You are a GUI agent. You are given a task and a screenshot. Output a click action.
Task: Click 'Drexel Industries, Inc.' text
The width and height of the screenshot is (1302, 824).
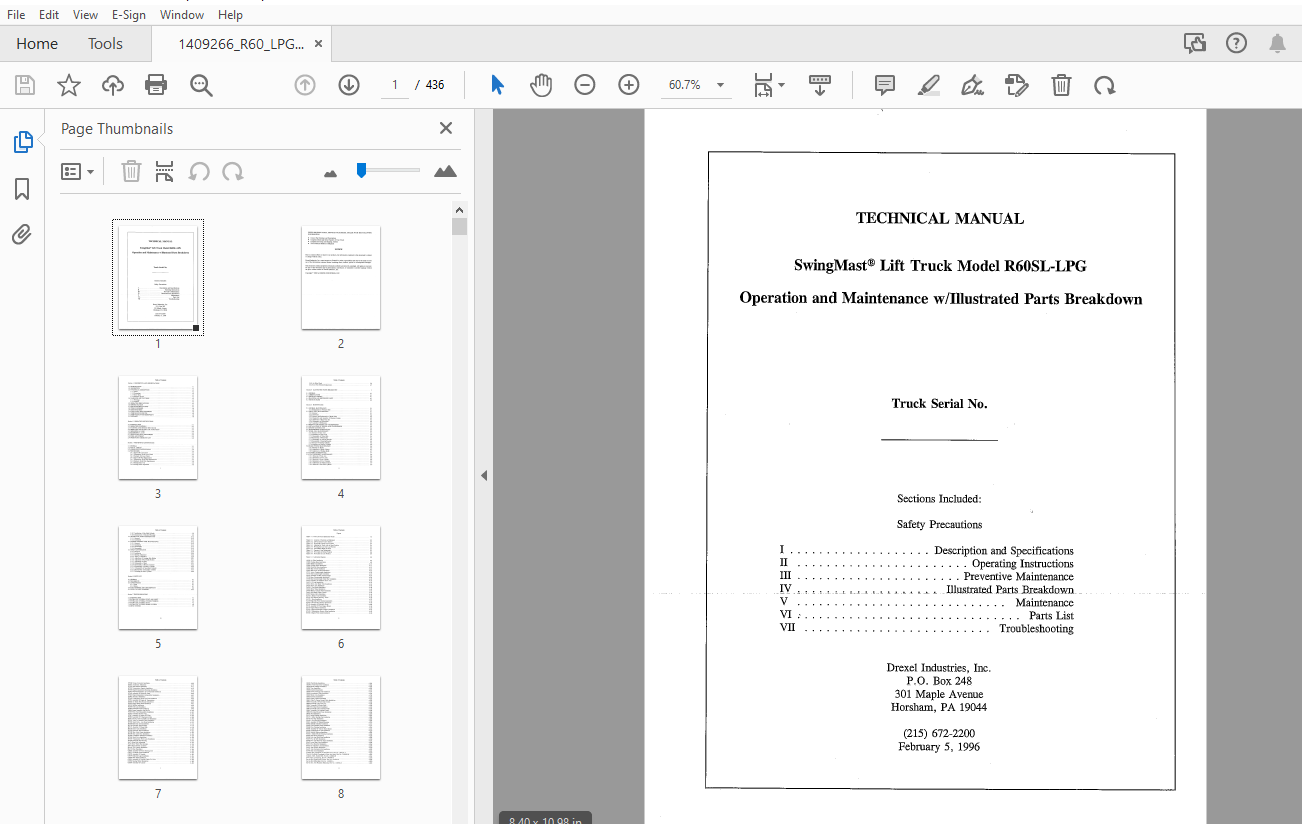[x=938, y=668]
